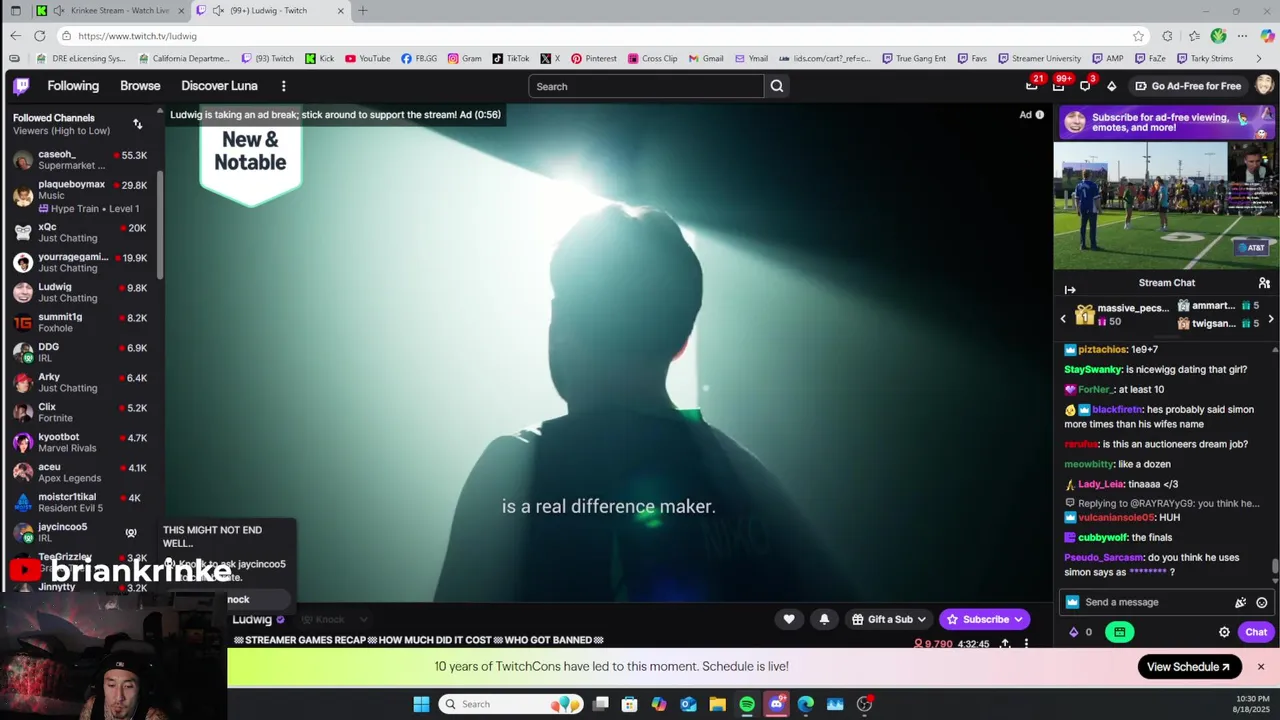This screenshot has height=720, width=1280.
Task: Click the browser address bar URL
Action: click(x=137, y=36)
